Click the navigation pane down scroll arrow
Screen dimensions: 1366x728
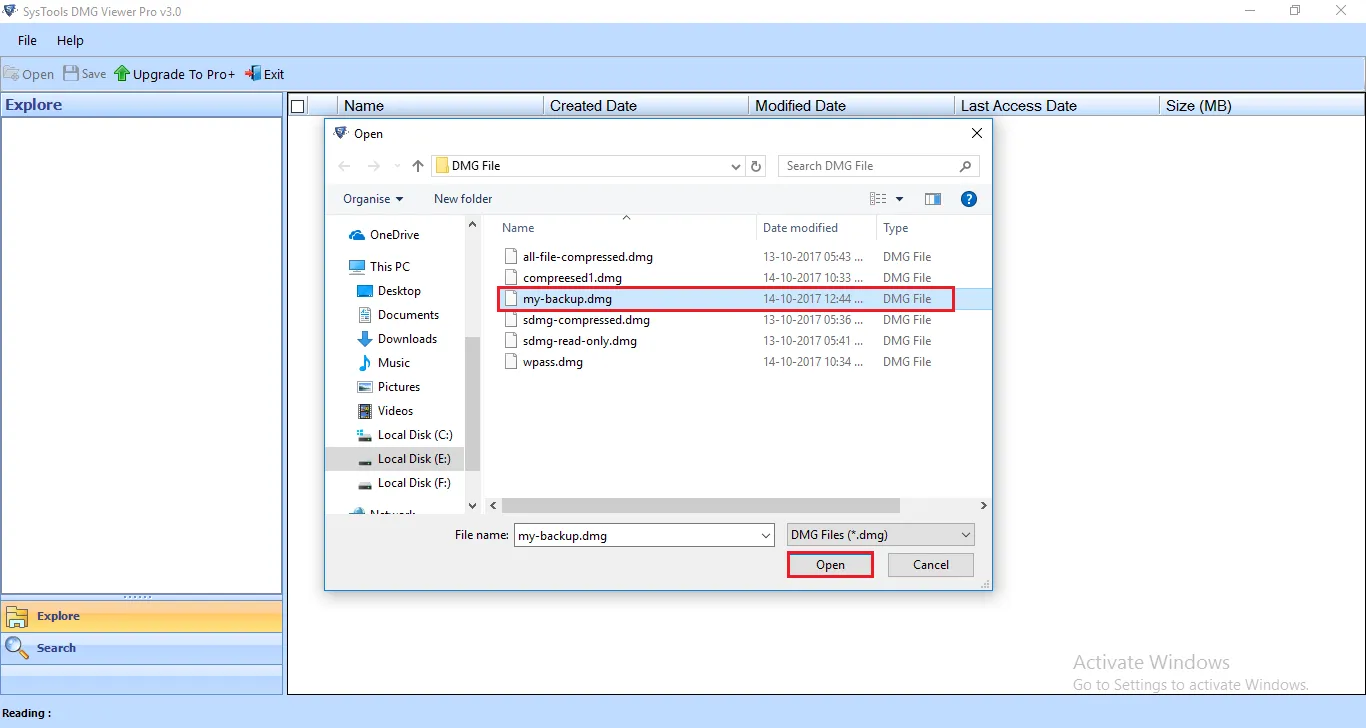click(x=473, y=506)
